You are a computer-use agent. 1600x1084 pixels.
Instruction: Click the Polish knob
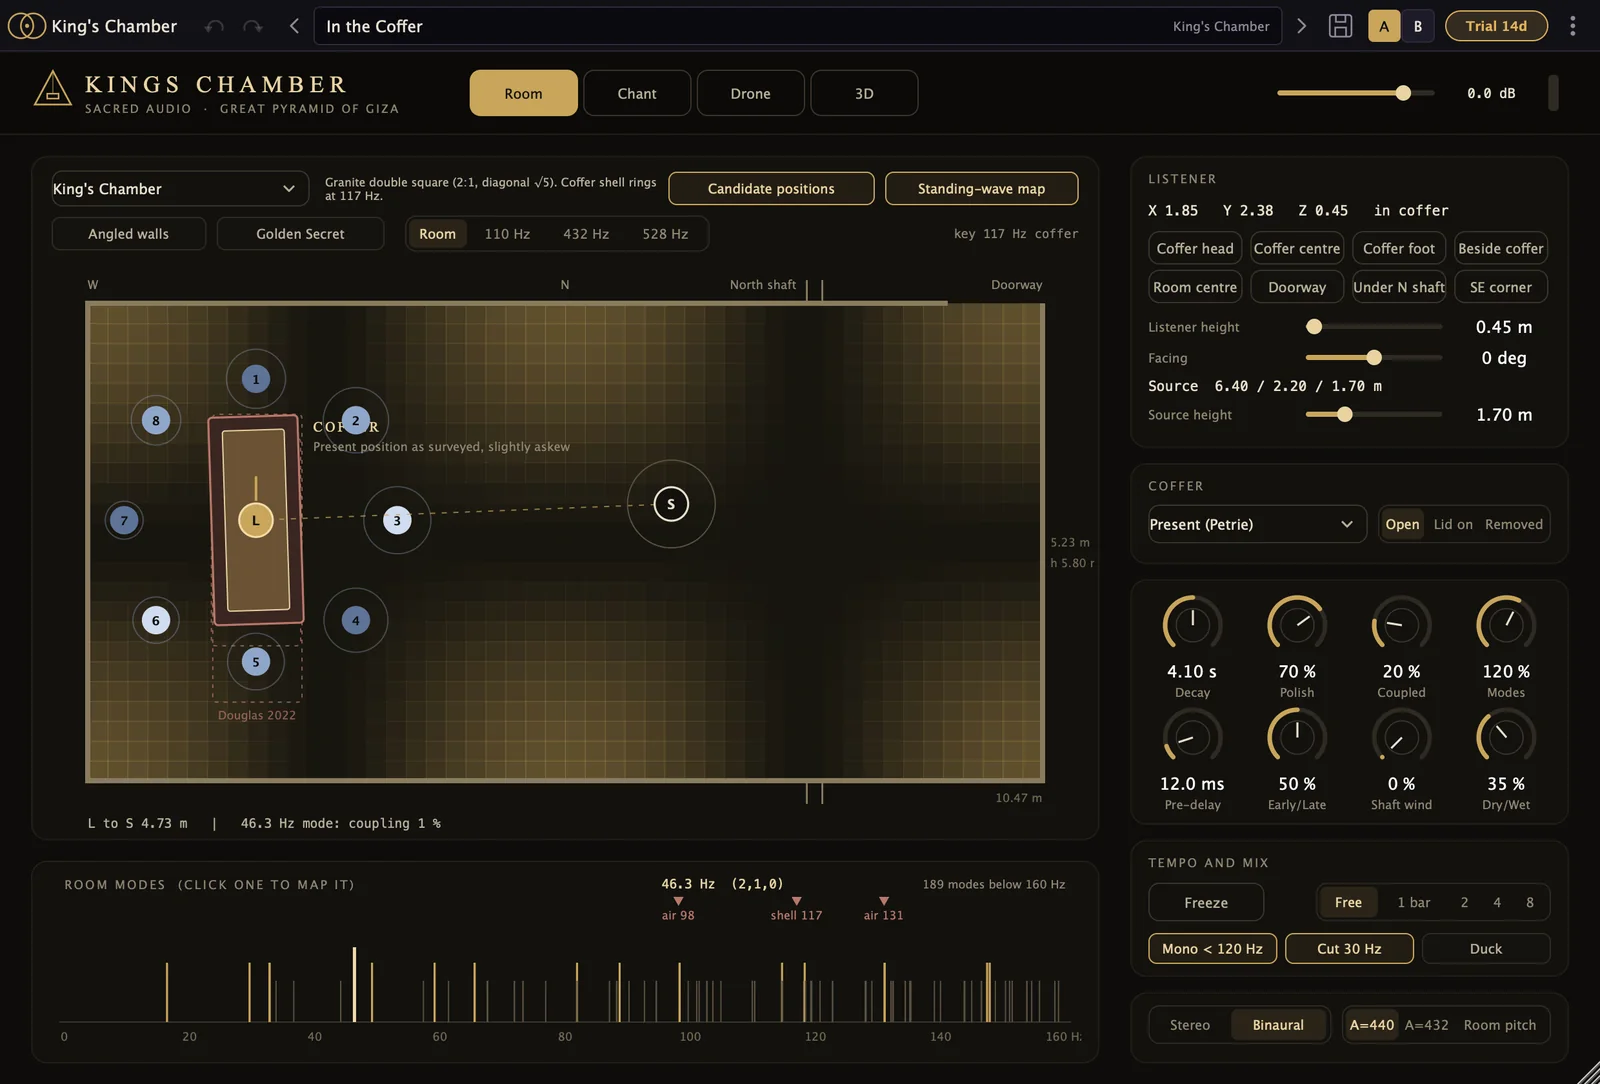tap(1297, 624)
